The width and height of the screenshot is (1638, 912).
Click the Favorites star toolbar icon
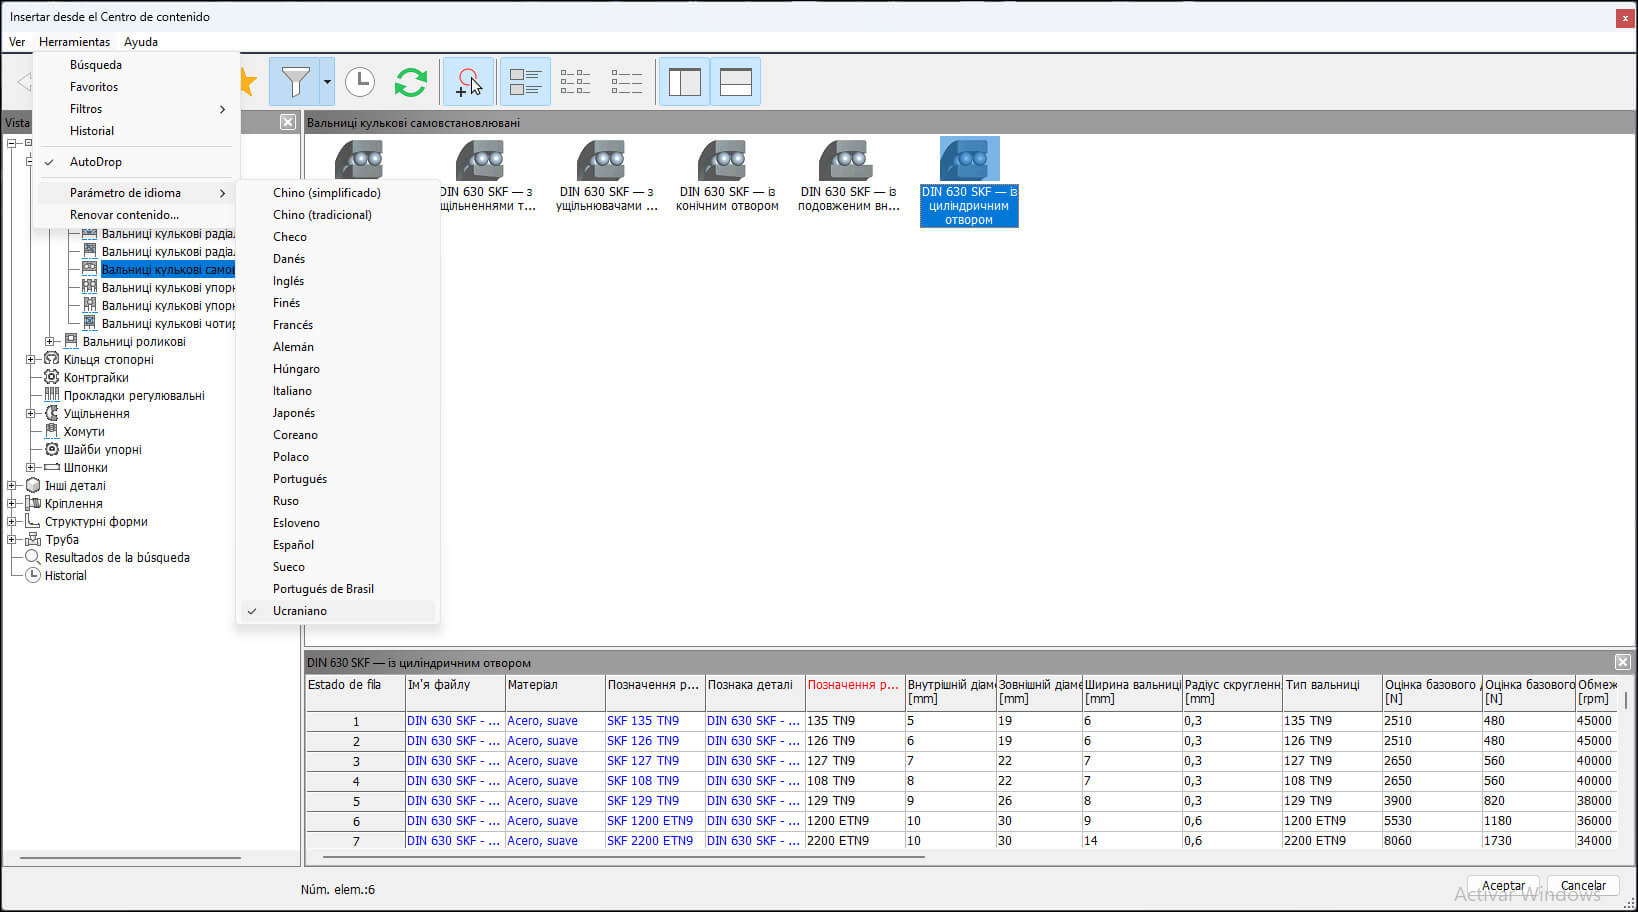(x=248, y=82)
